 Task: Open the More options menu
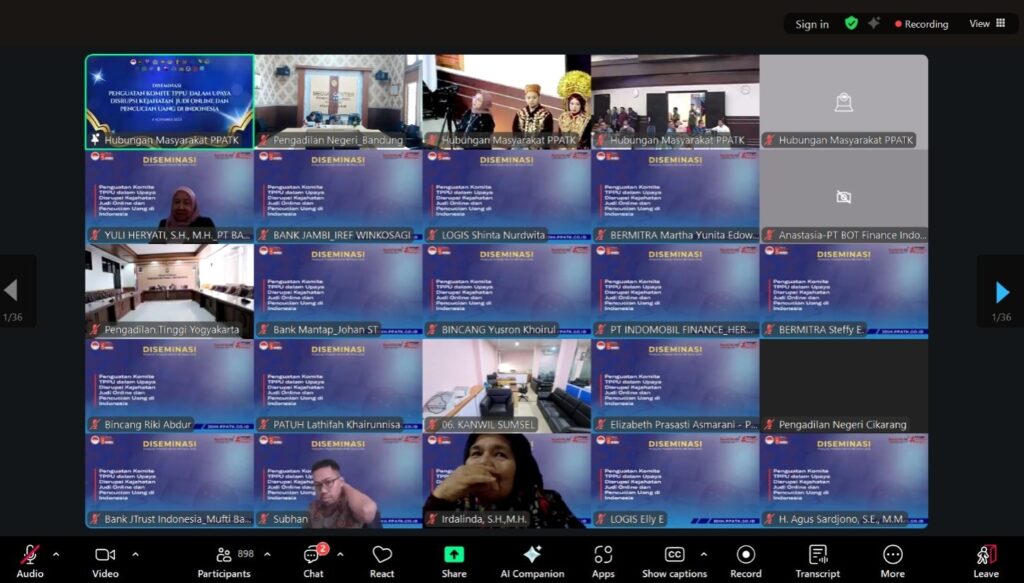[893, 559]
